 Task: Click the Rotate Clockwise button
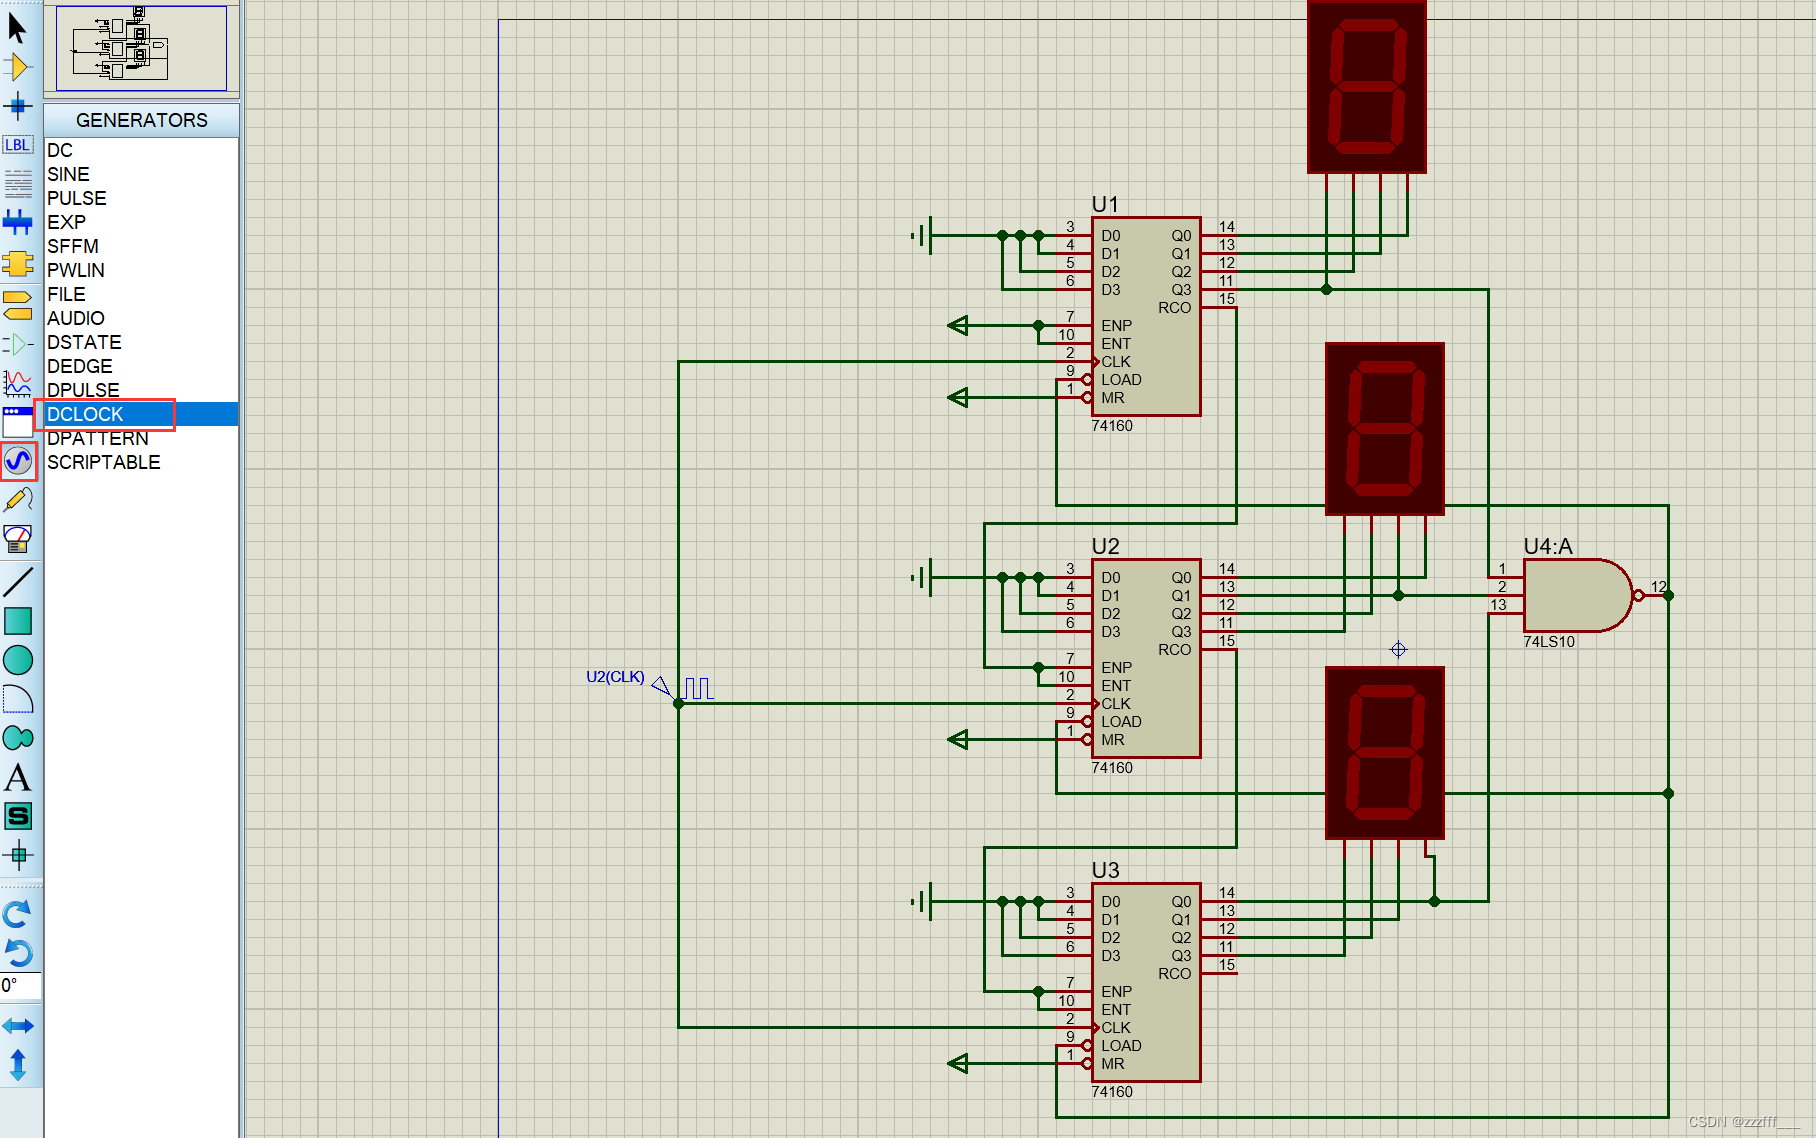(x=18, y=913)
